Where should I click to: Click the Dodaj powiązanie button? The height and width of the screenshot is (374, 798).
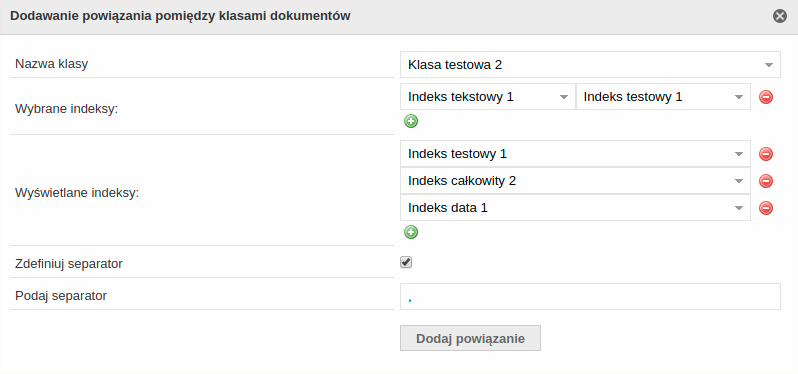tap(470, 338)
